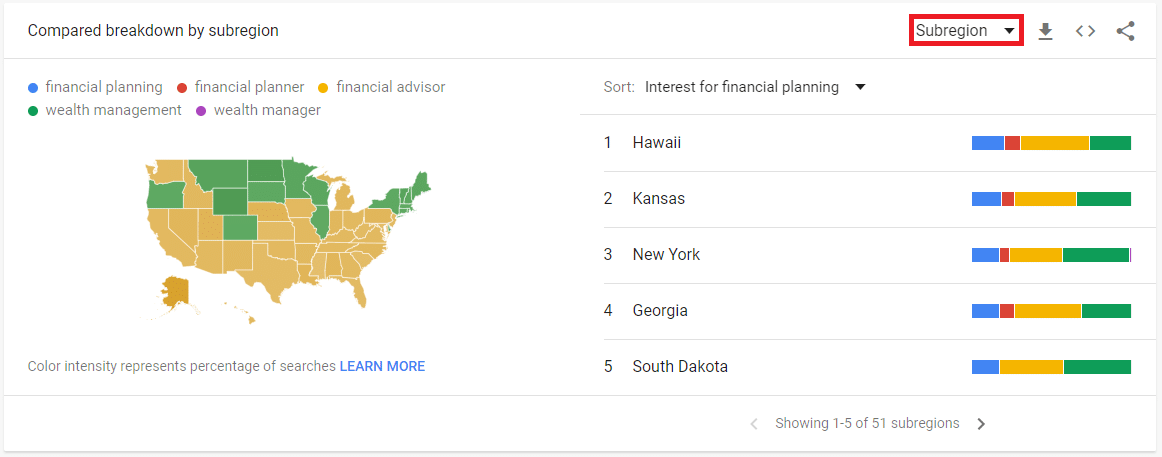Click the share icon
This screenshot has height=457, width=1162.
tap(1125, 31)
